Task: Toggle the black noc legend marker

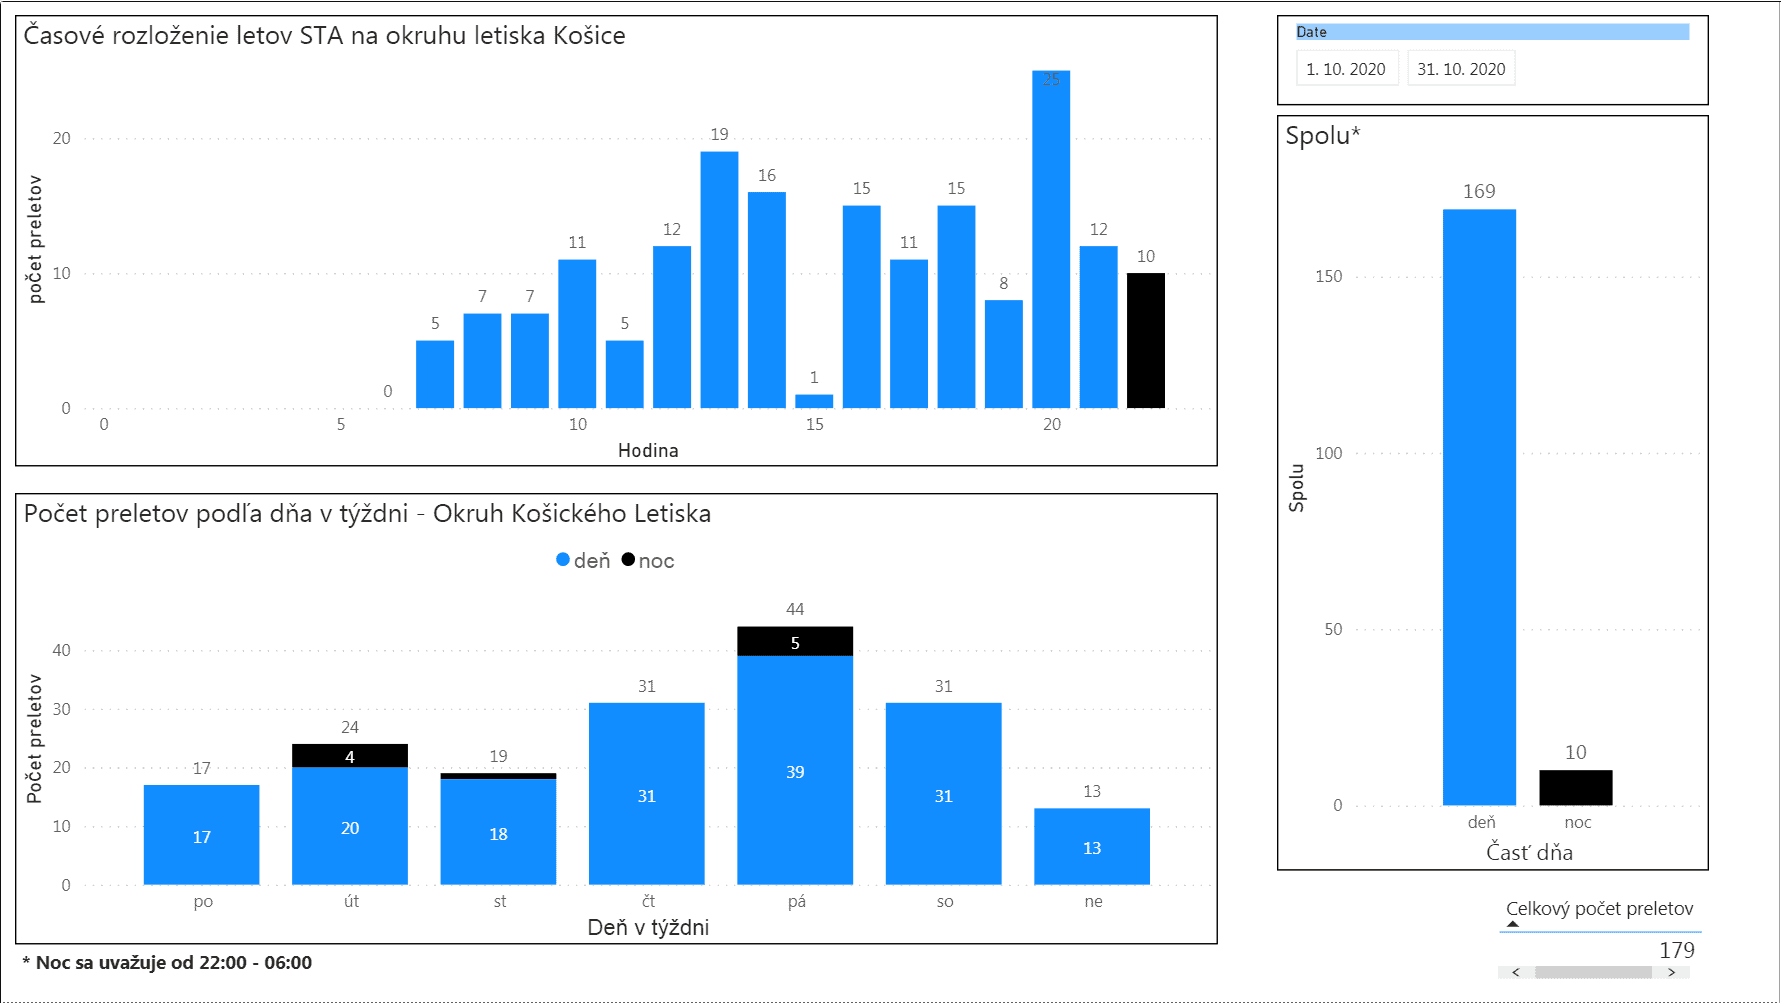Action: [x=628, y=560]
